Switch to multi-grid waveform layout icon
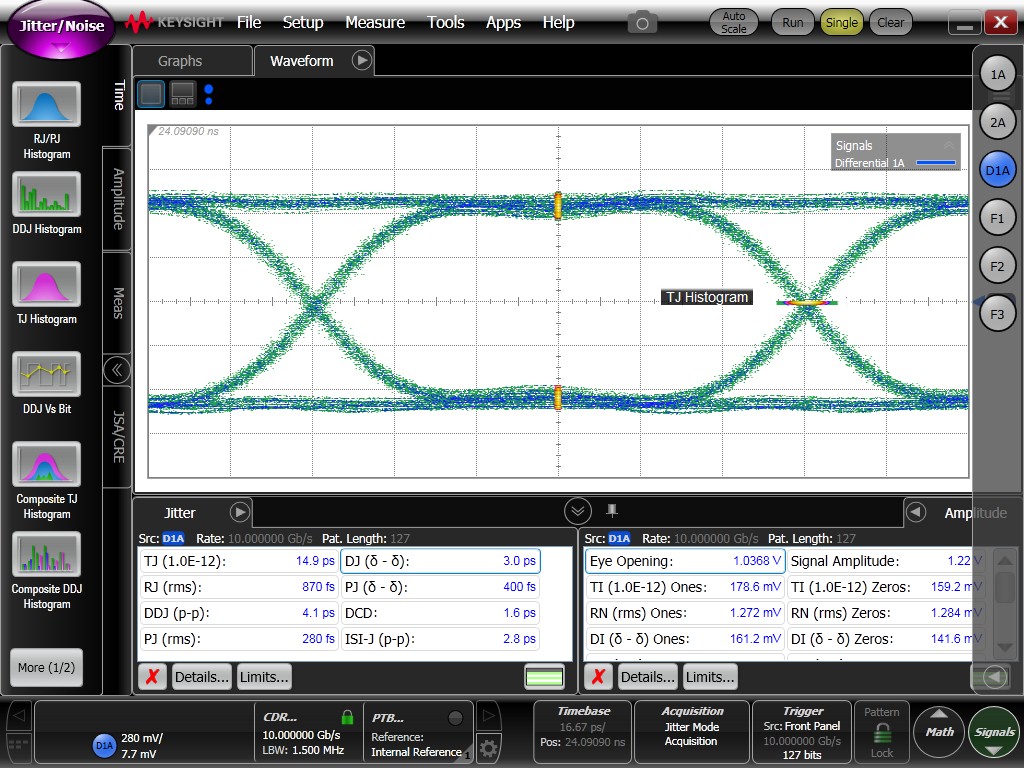 (181, 93)
